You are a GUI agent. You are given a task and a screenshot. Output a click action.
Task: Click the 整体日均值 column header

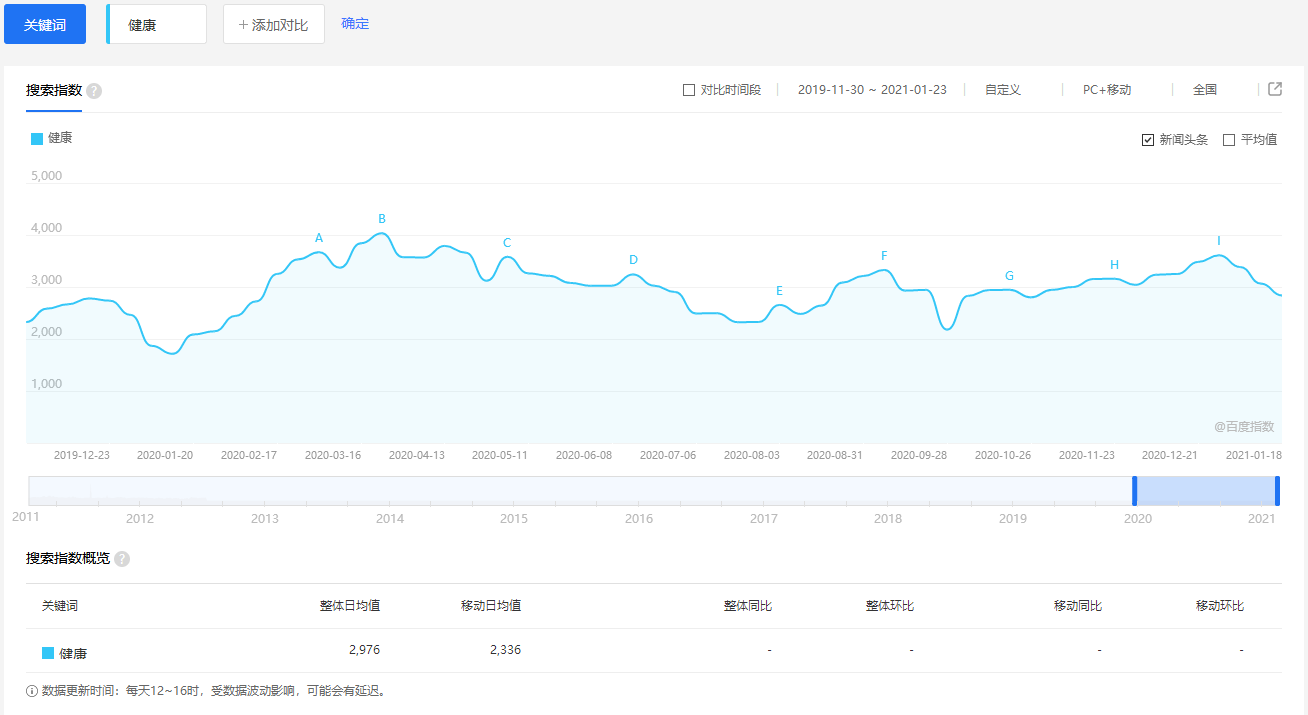pyautogui.click(x=350, y=606)
